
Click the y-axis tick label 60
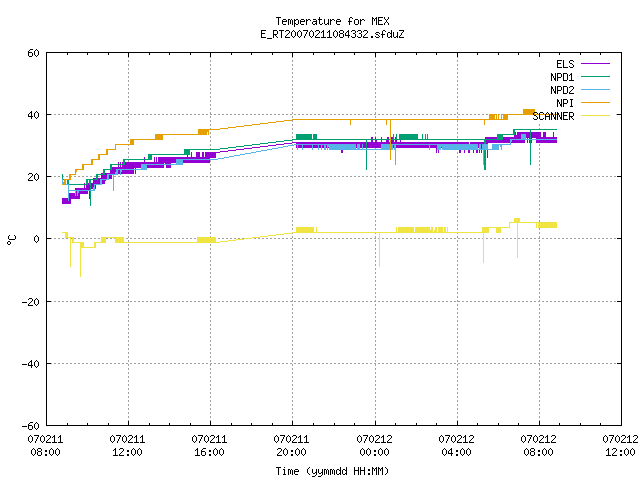pos(33,53)
